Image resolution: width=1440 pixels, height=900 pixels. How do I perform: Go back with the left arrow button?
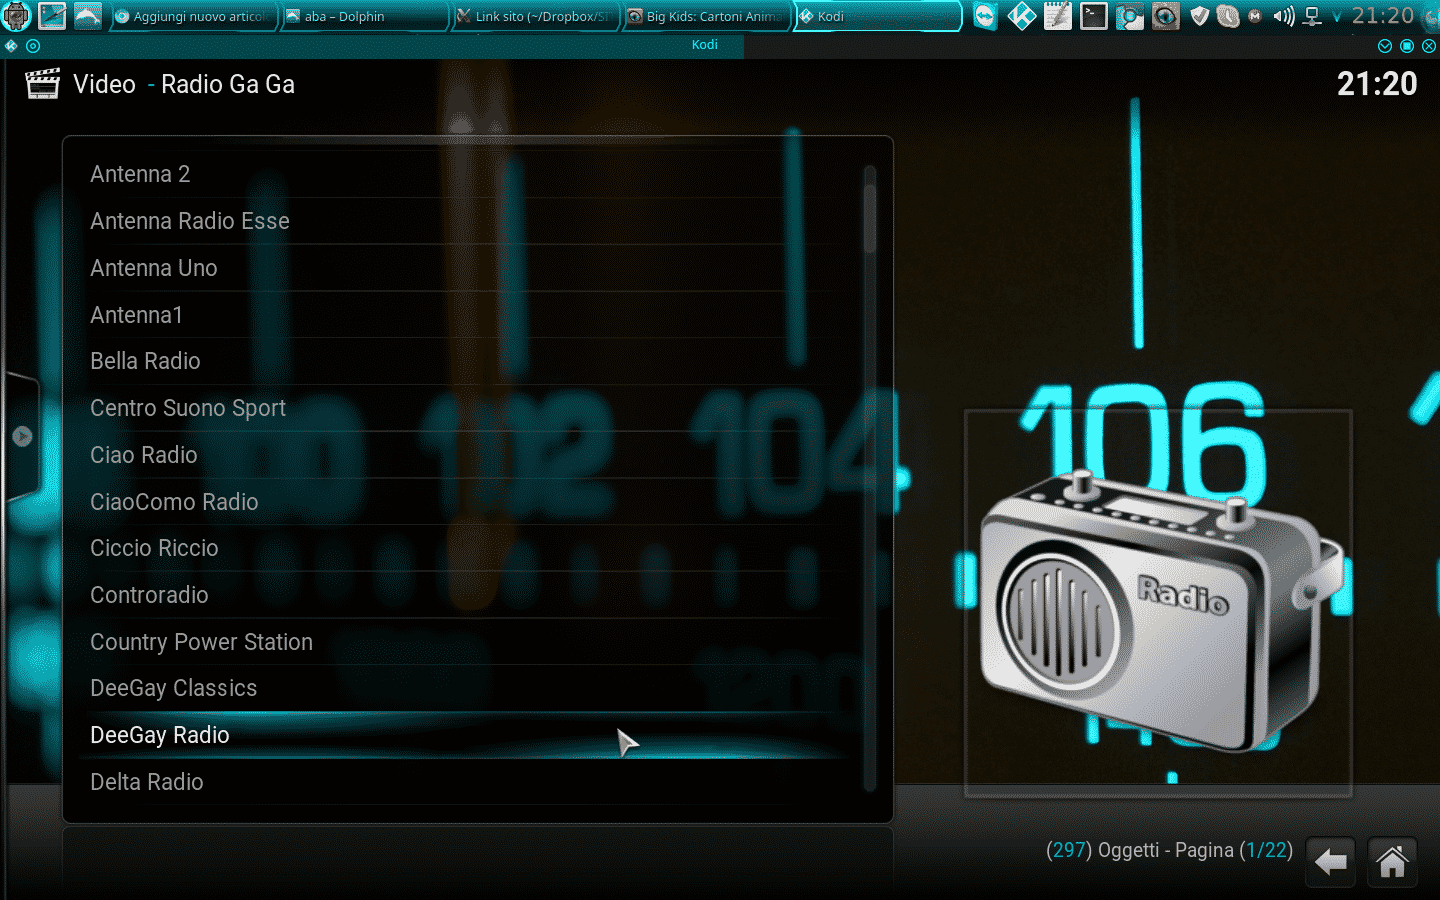[x=1330, y=861]
